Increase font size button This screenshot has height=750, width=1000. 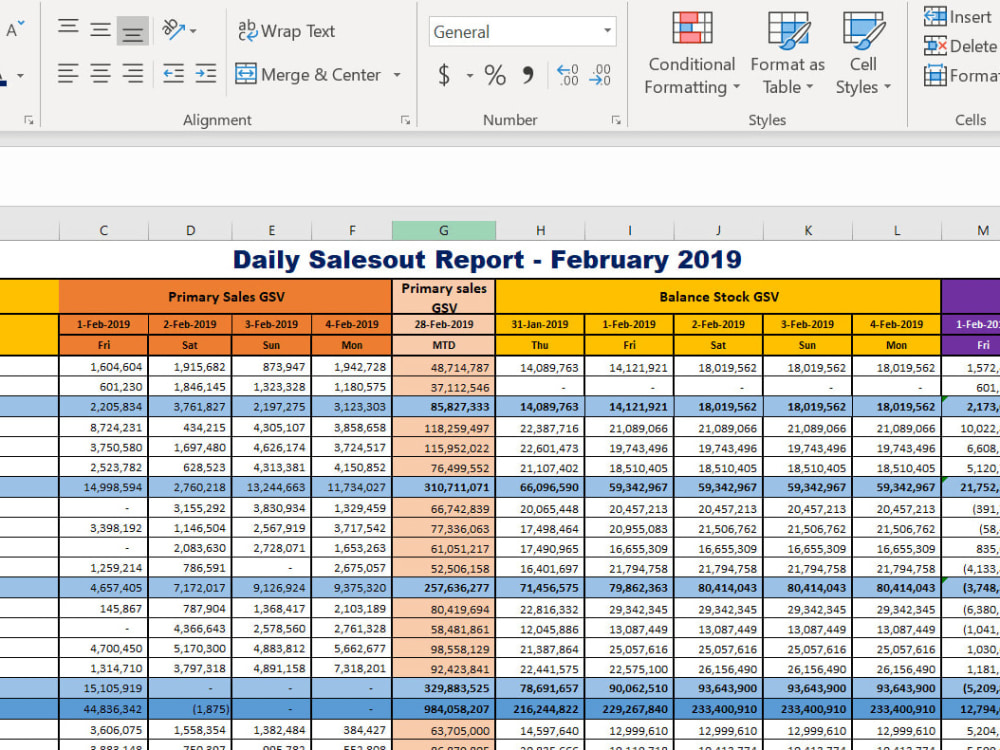(x=15, y=29)
